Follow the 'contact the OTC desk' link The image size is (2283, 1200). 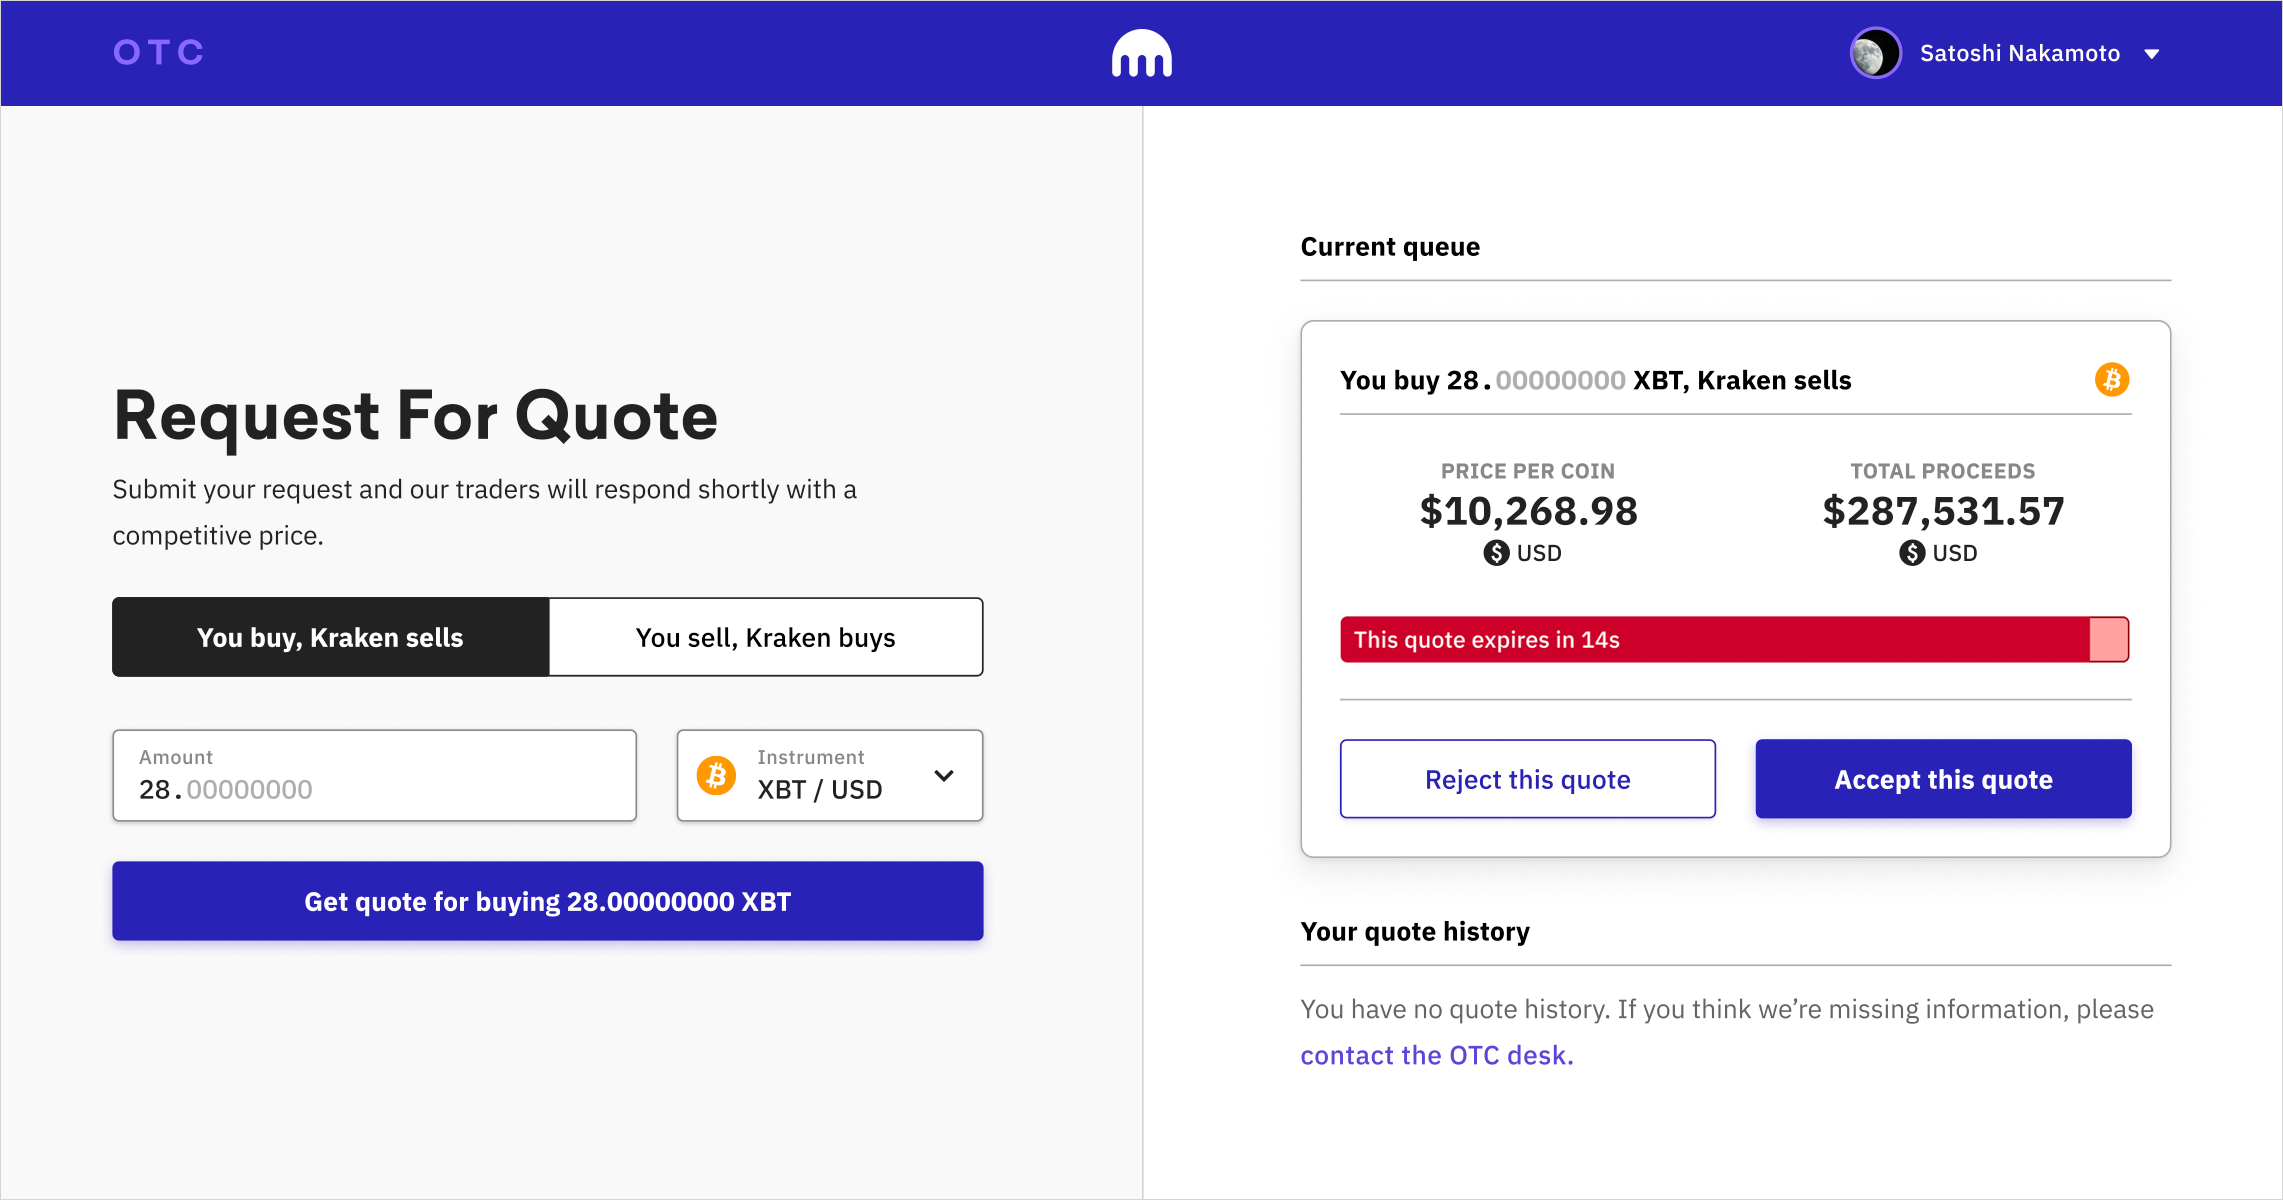(1437, 1055)
